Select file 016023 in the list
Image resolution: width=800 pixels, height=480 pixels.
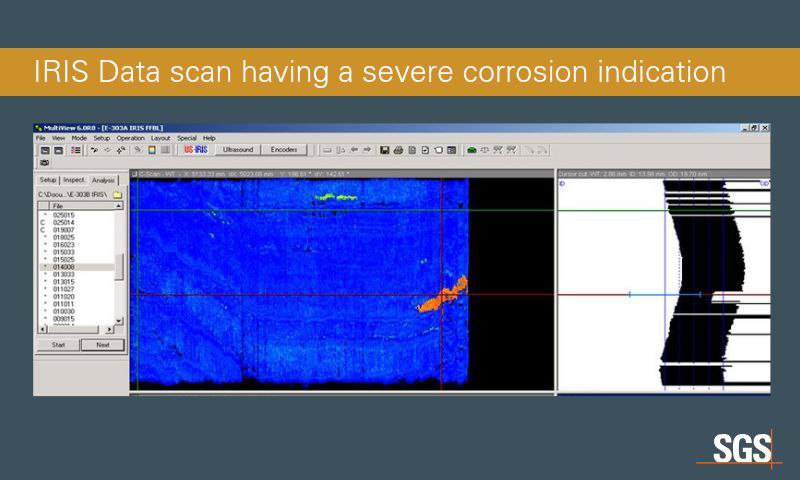[x=64, y=245]
